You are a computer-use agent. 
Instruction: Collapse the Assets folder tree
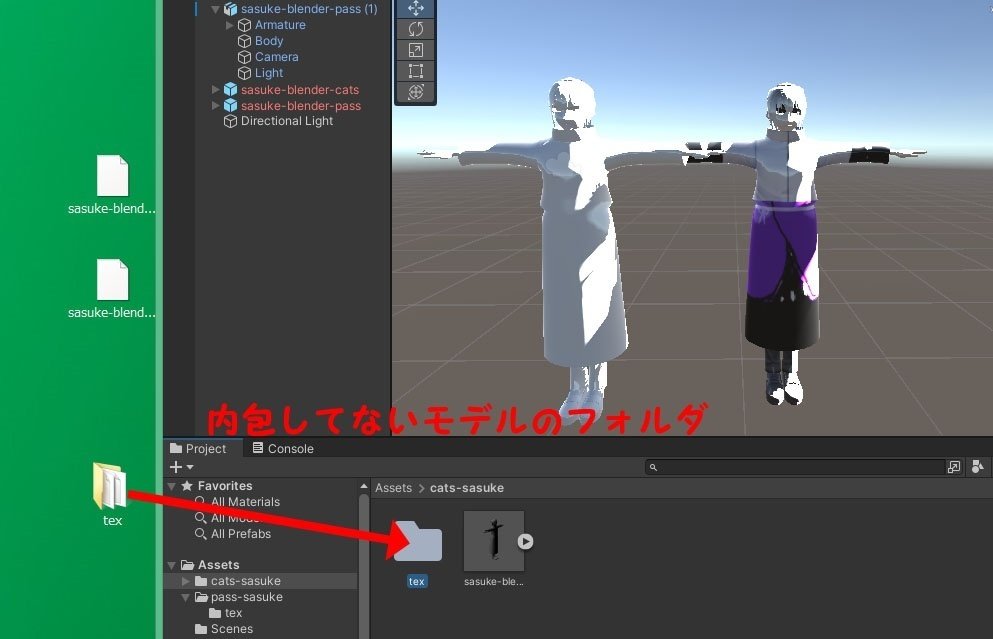point(172,565)
